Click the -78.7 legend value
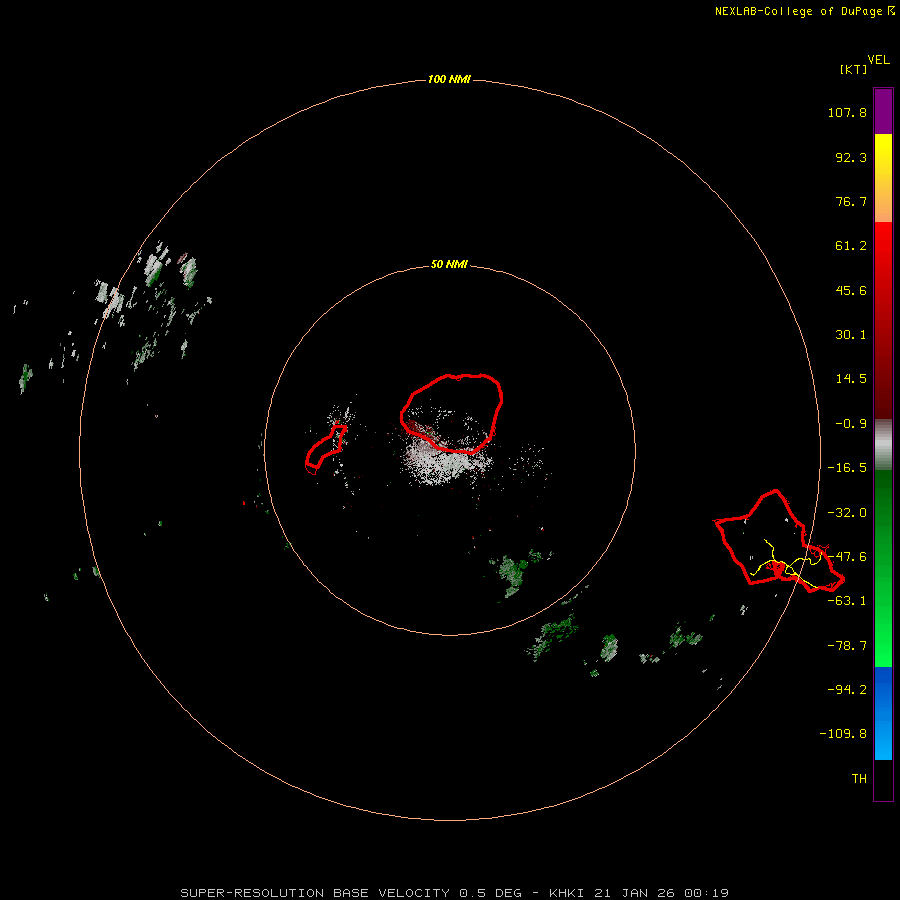The image size is (900, 900). (847, 646)
